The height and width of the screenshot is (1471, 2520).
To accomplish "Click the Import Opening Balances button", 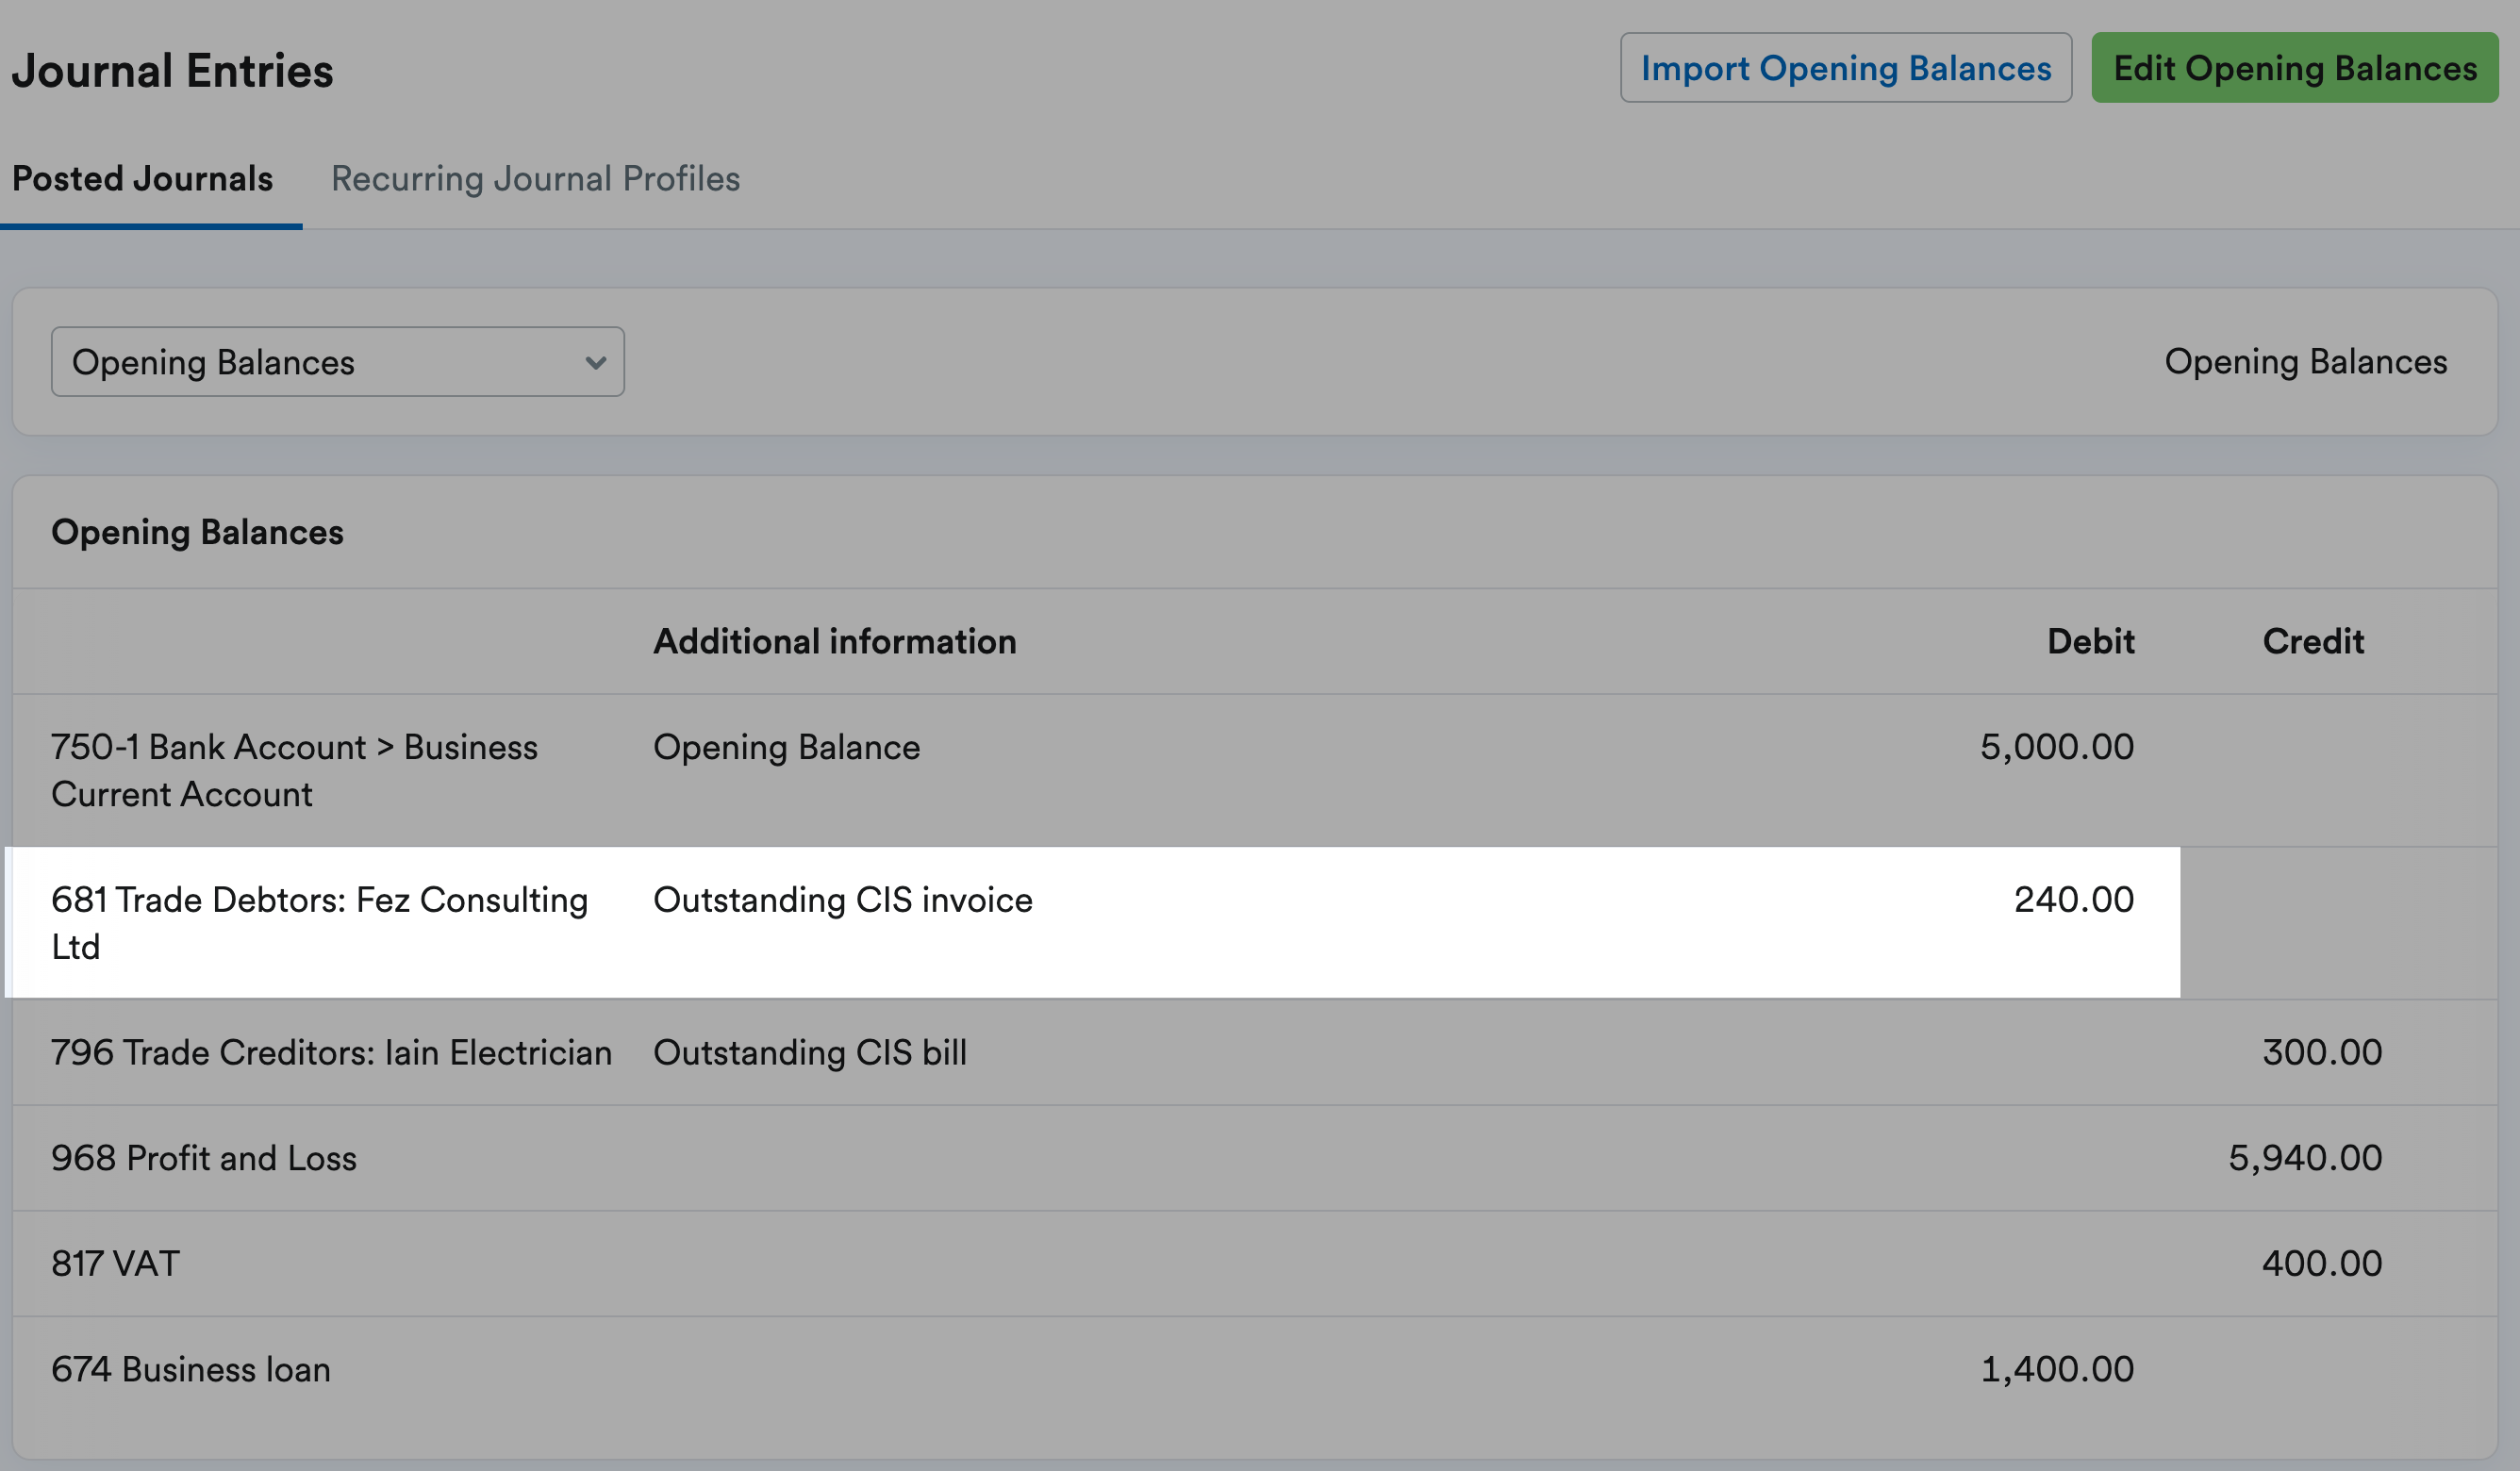I will (1845, 68).
